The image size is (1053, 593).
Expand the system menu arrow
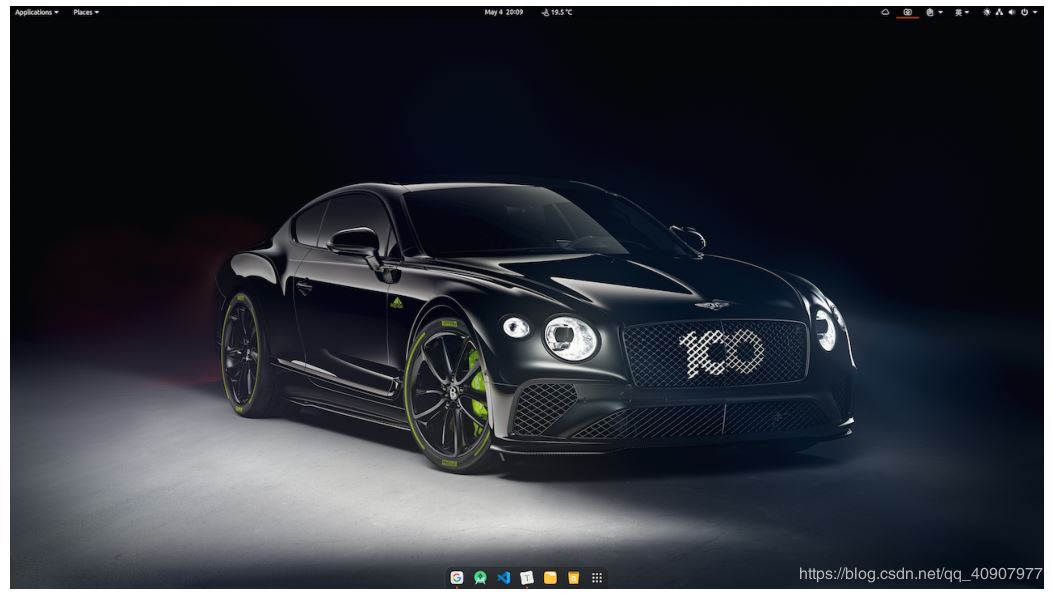(1035, 12)
